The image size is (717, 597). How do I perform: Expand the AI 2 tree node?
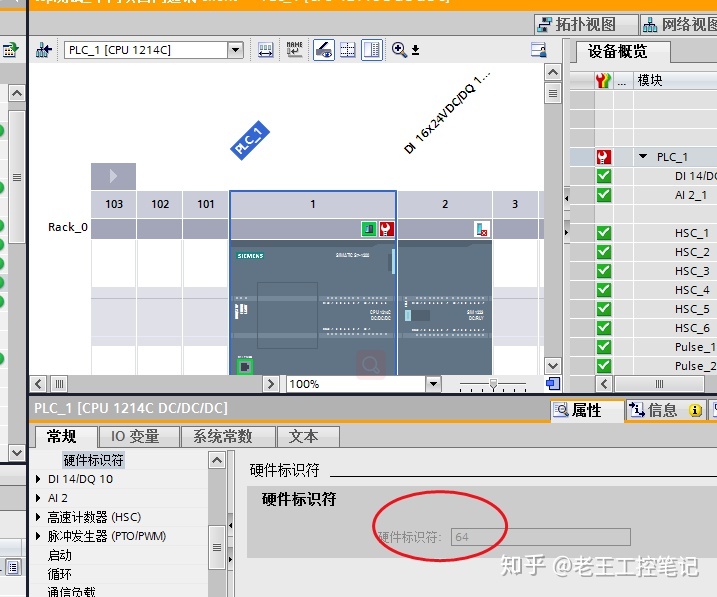click(x=38, y=498)
